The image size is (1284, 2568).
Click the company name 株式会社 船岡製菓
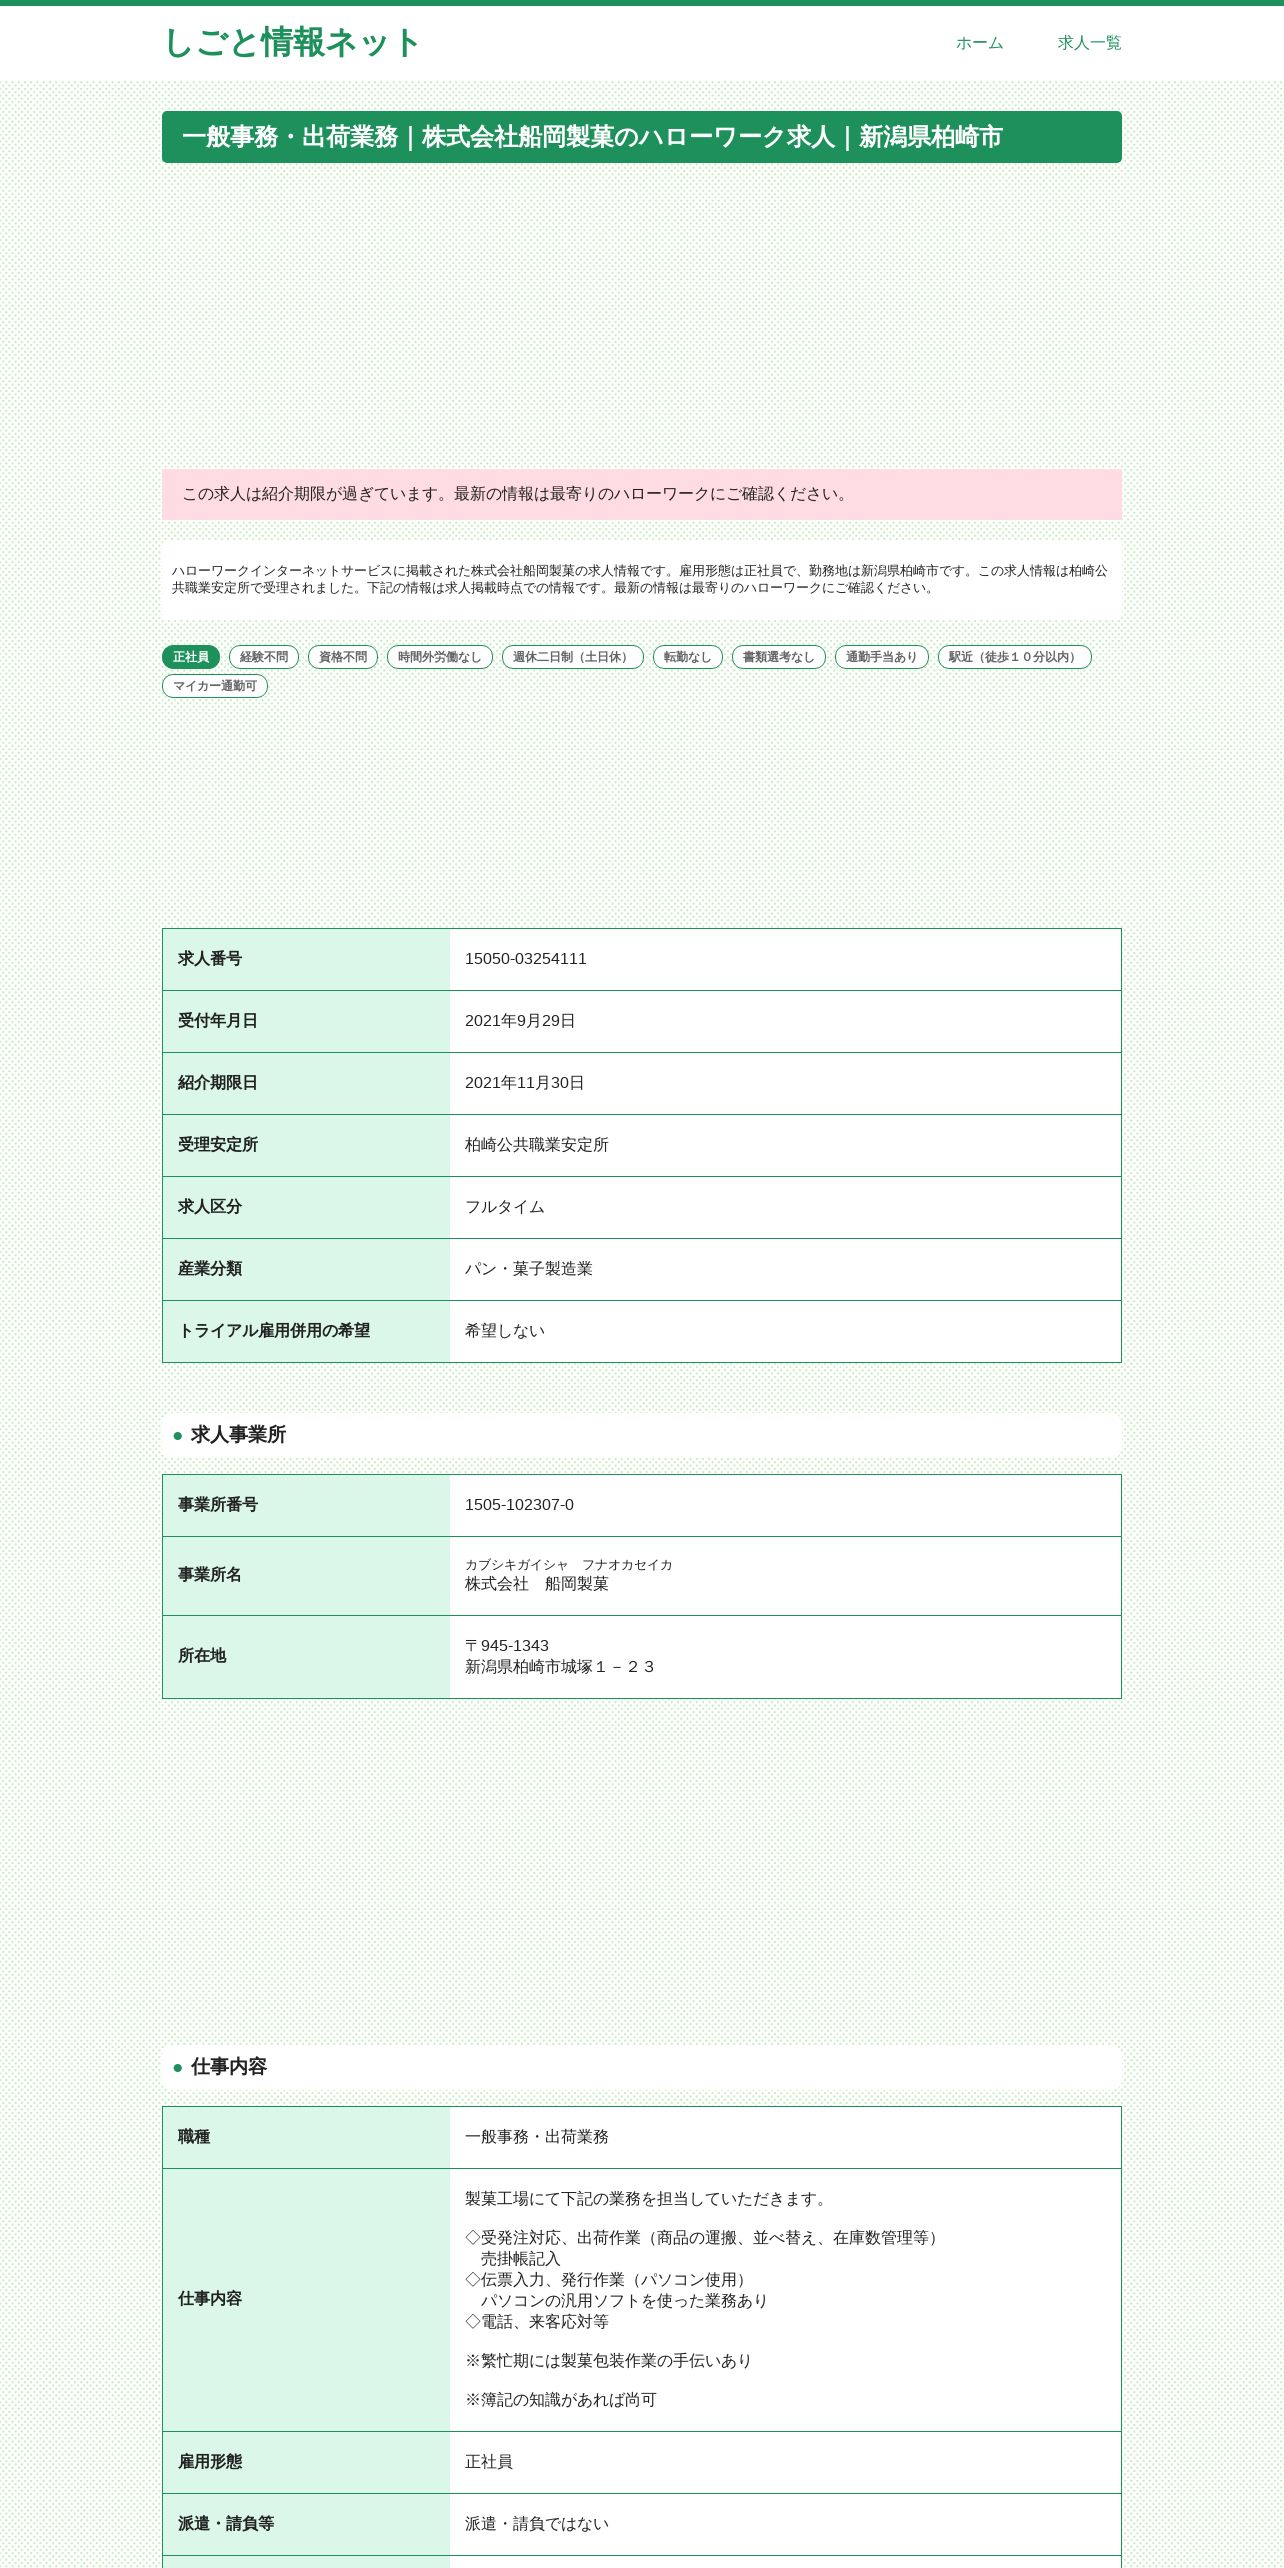click(537, 1584)
